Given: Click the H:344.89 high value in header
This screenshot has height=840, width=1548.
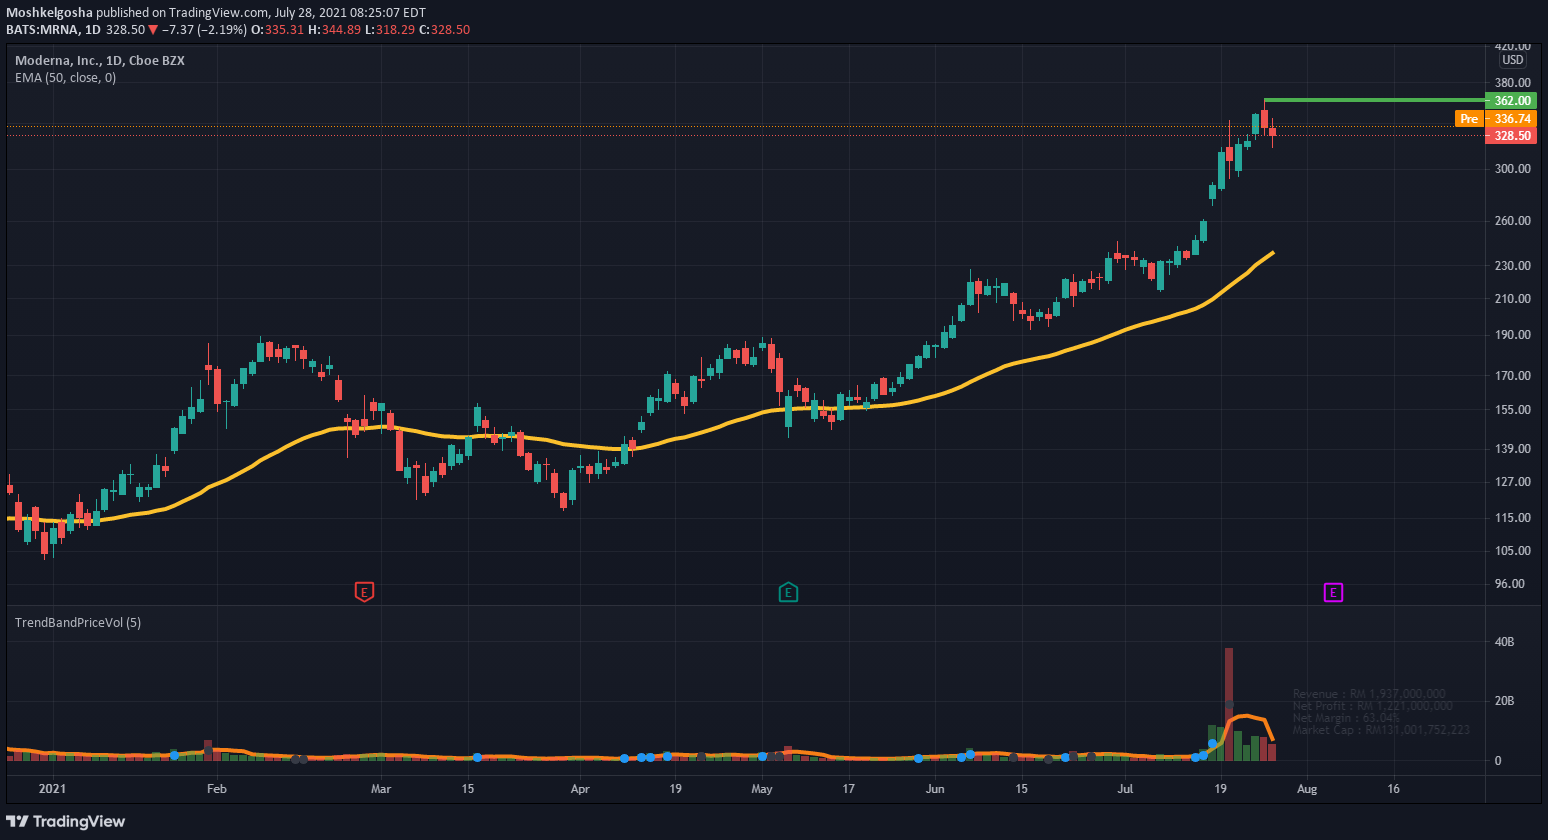Looking at the screenshot, I should (x=333, y=29).
